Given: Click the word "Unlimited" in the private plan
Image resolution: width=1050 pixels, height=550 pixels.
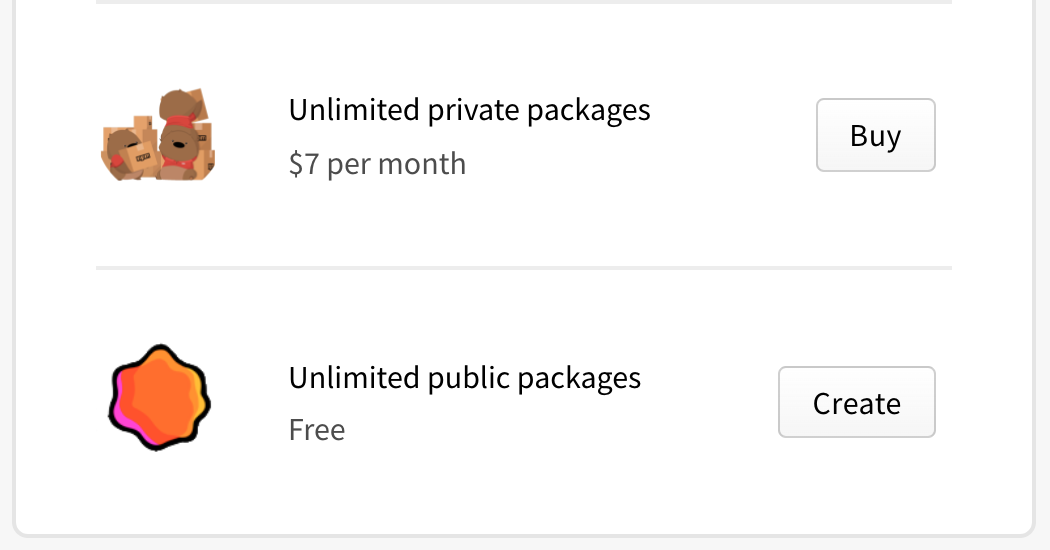Looking at the screenshot, I should point(354,110).
